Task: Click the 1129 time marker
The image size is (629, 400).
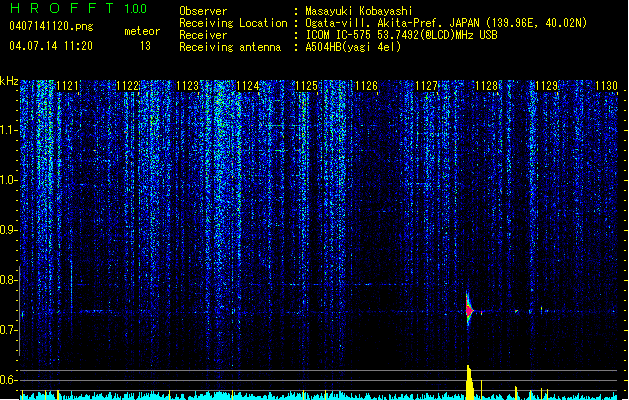Action: pos(546,86)
